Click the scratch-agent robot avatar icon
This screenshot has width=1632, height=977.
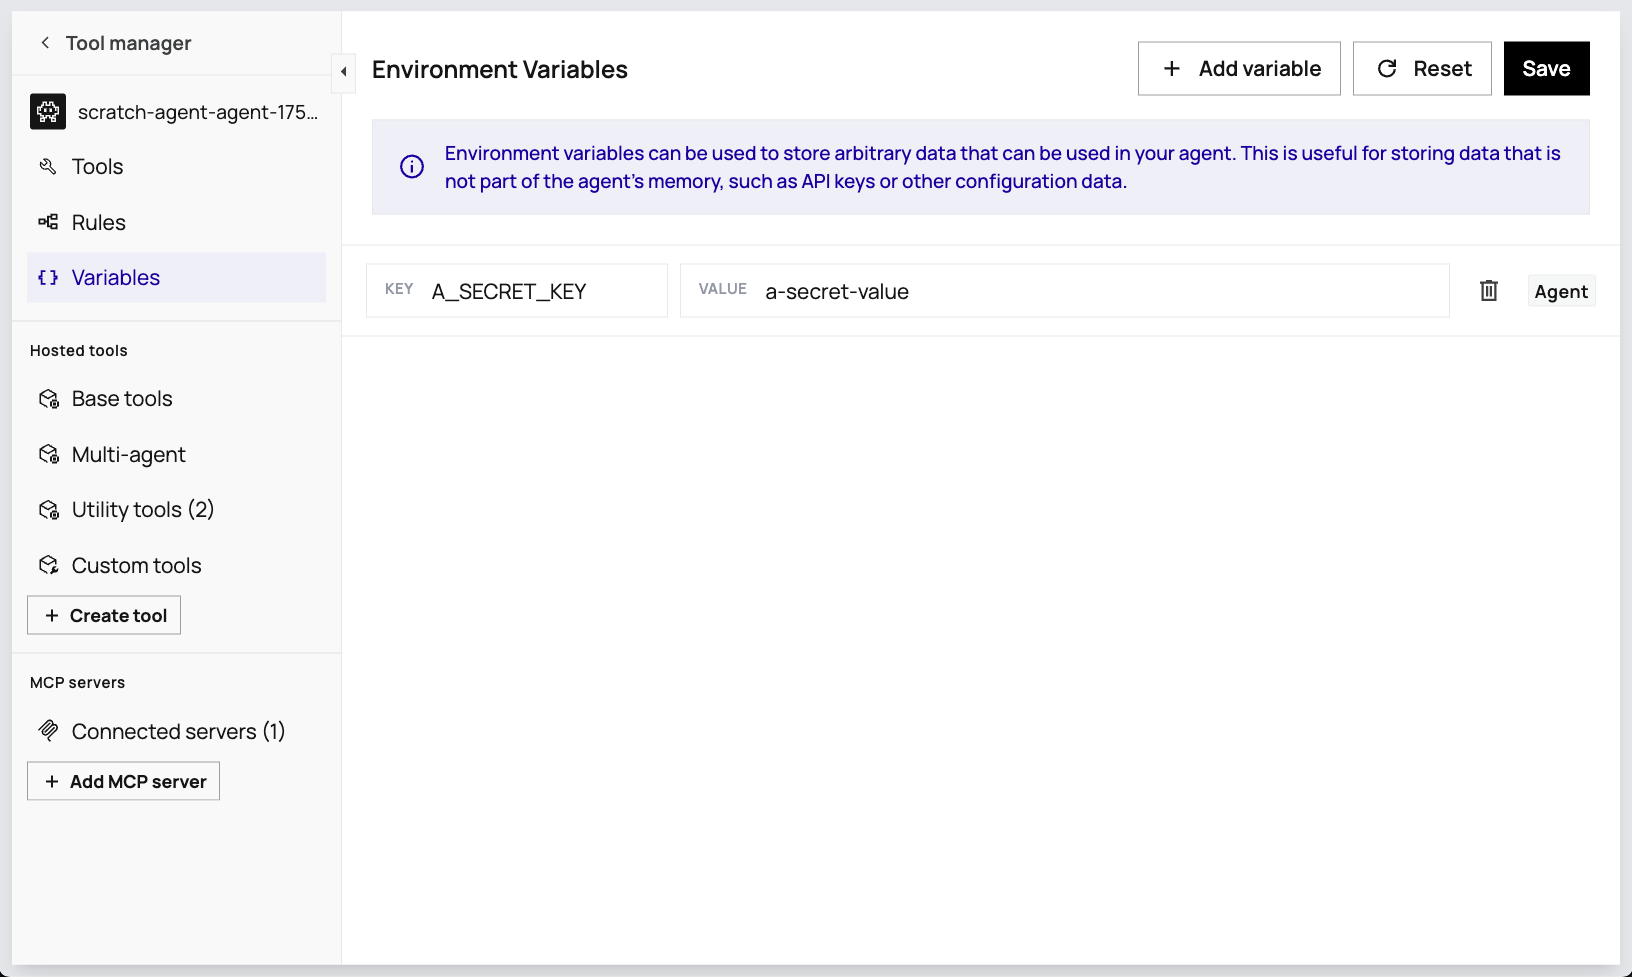pyautogui.click(x=48, y=112)
